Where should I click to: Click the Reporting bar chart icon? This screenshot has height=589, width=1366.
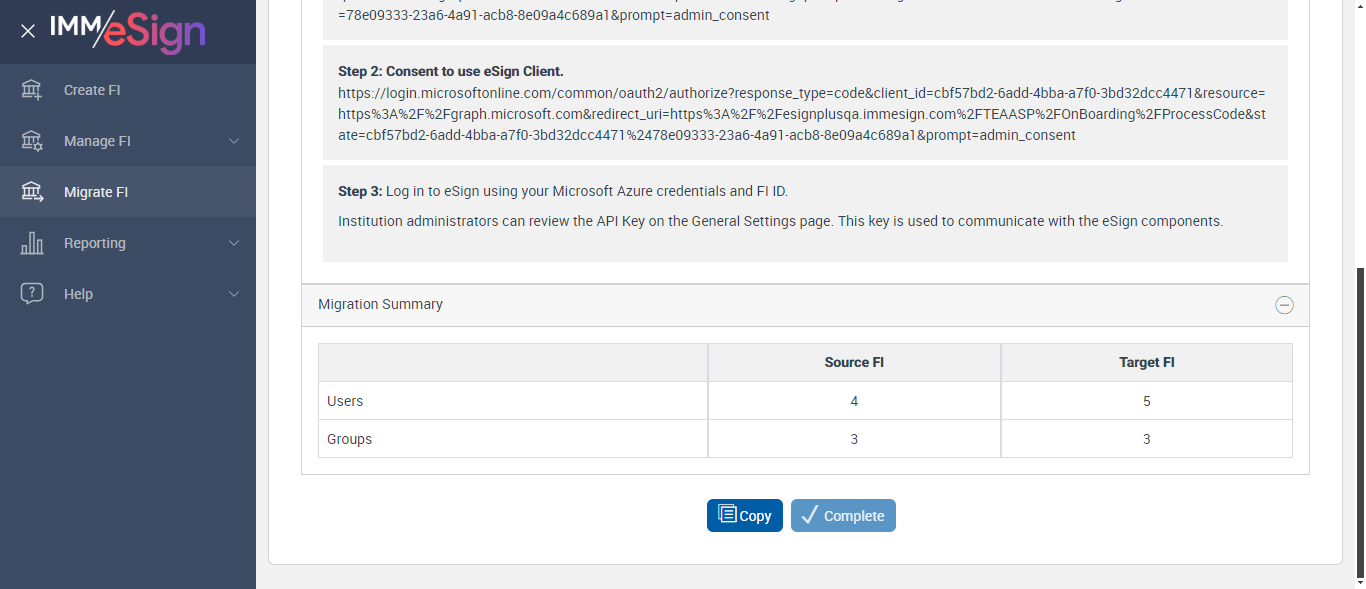point(32,243)
